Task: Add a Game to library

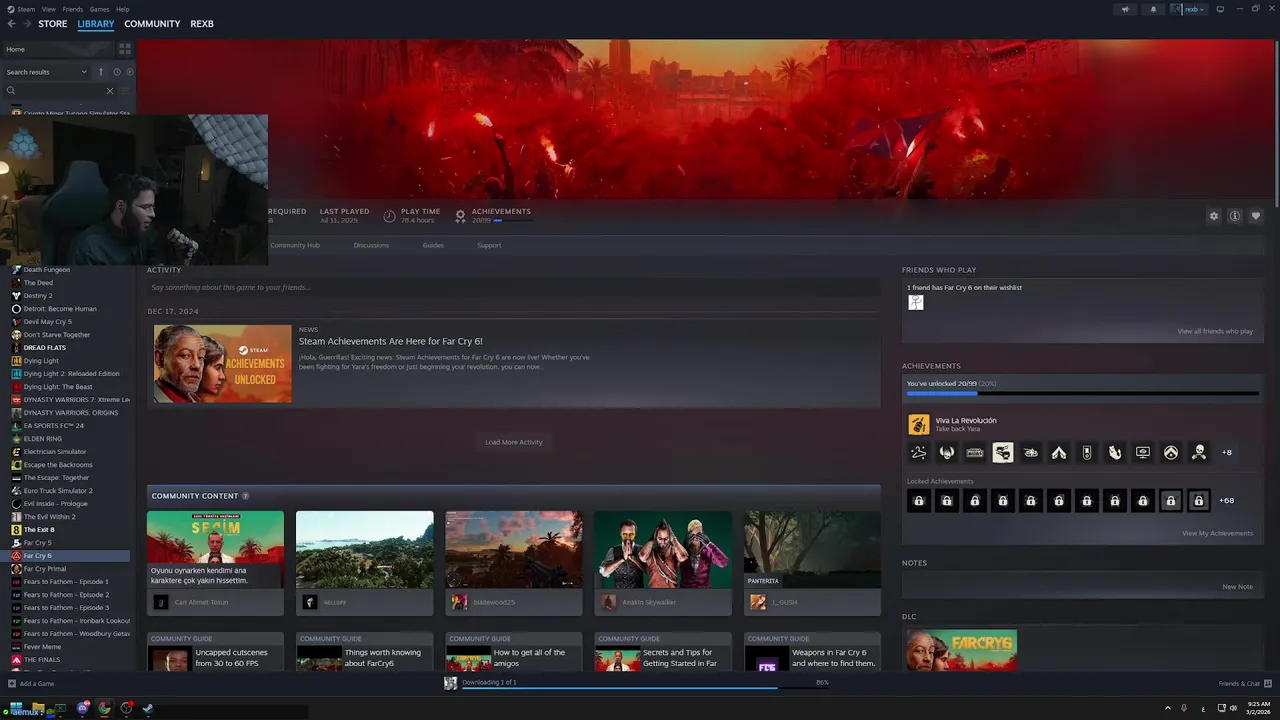Action: pyautogui.click(x=32, y=684)
